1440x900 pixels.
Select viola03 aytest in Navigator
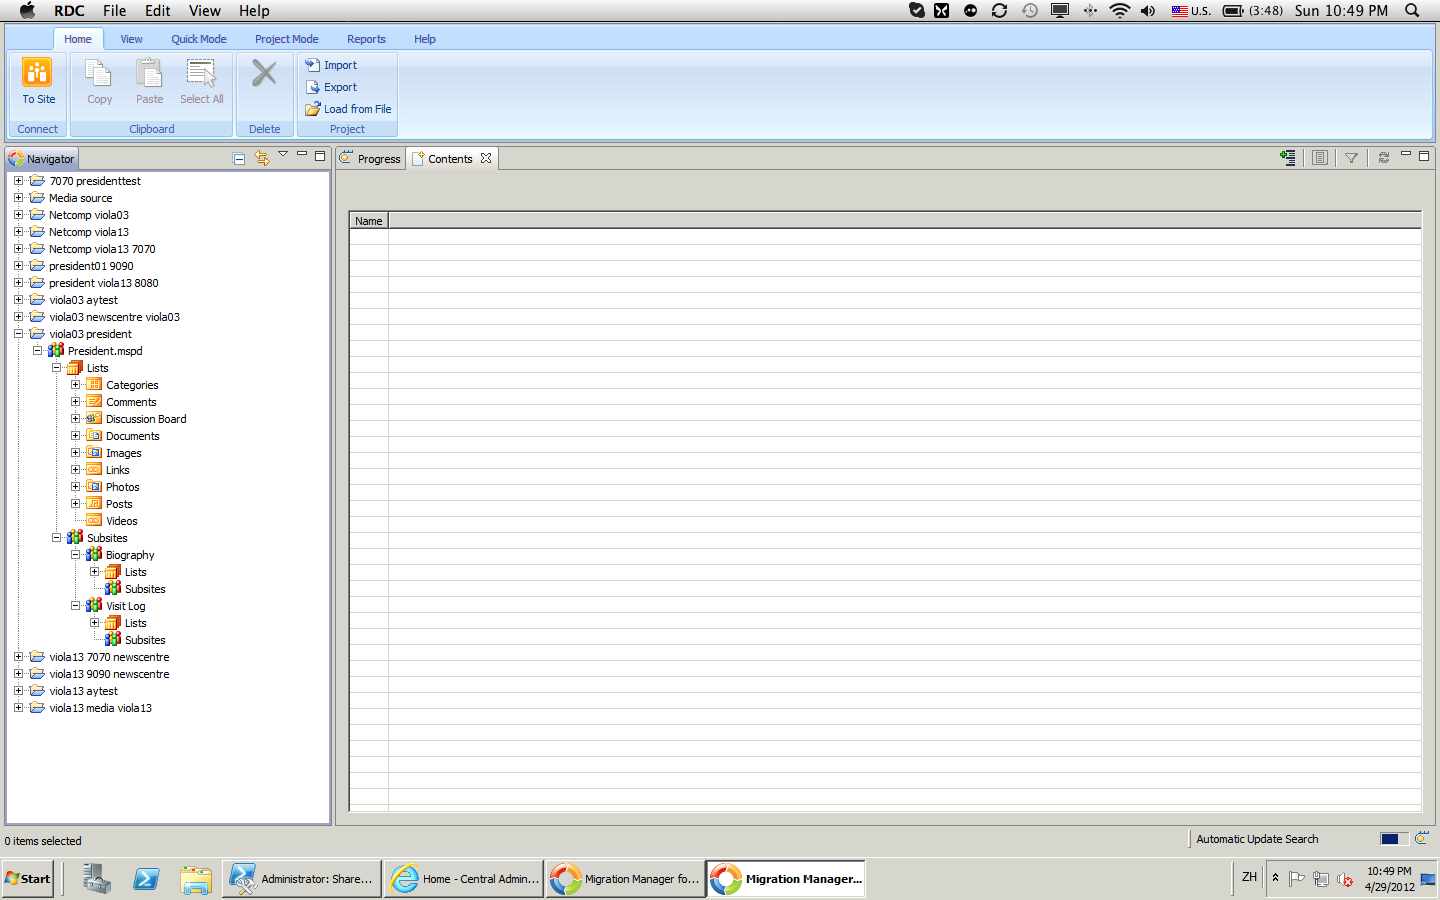[x=83, y=300]
